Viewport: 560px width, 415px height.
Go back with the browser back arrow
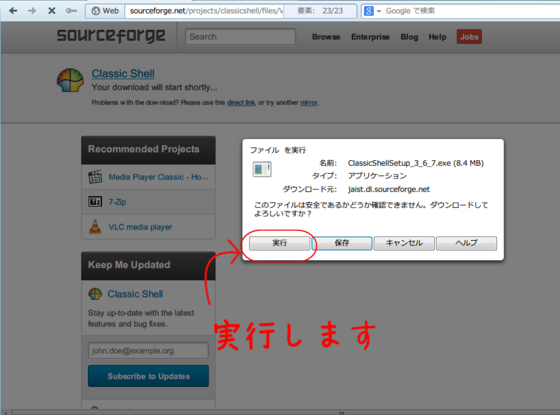[13, 11]
